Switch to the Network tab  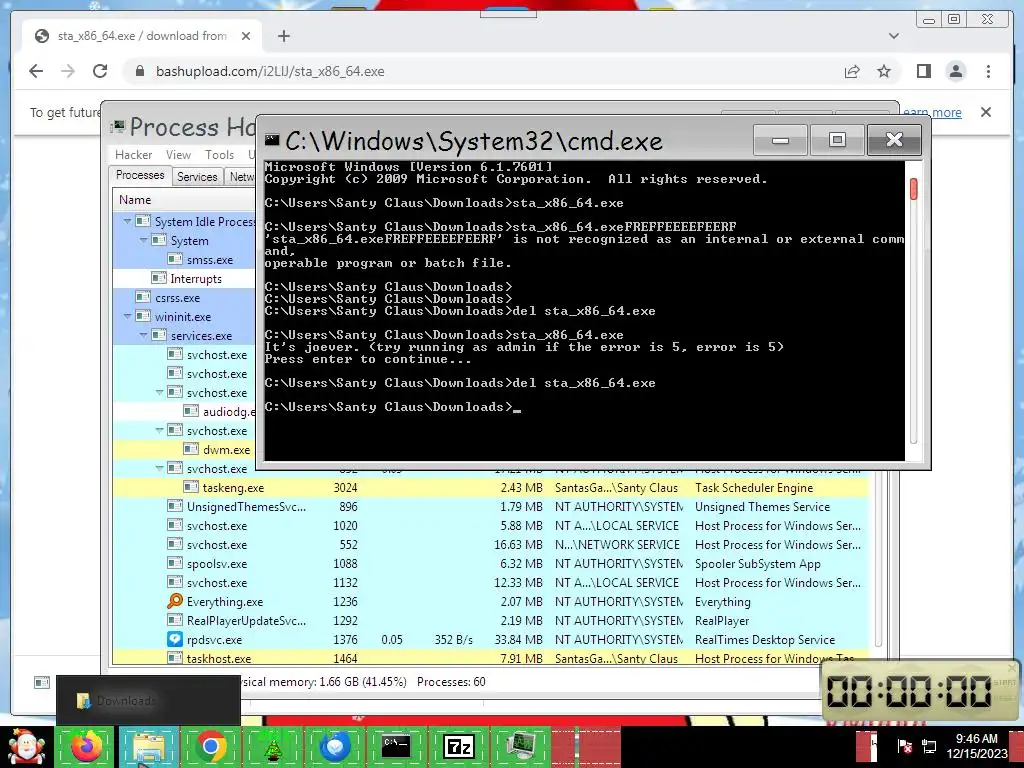[240, 176]
